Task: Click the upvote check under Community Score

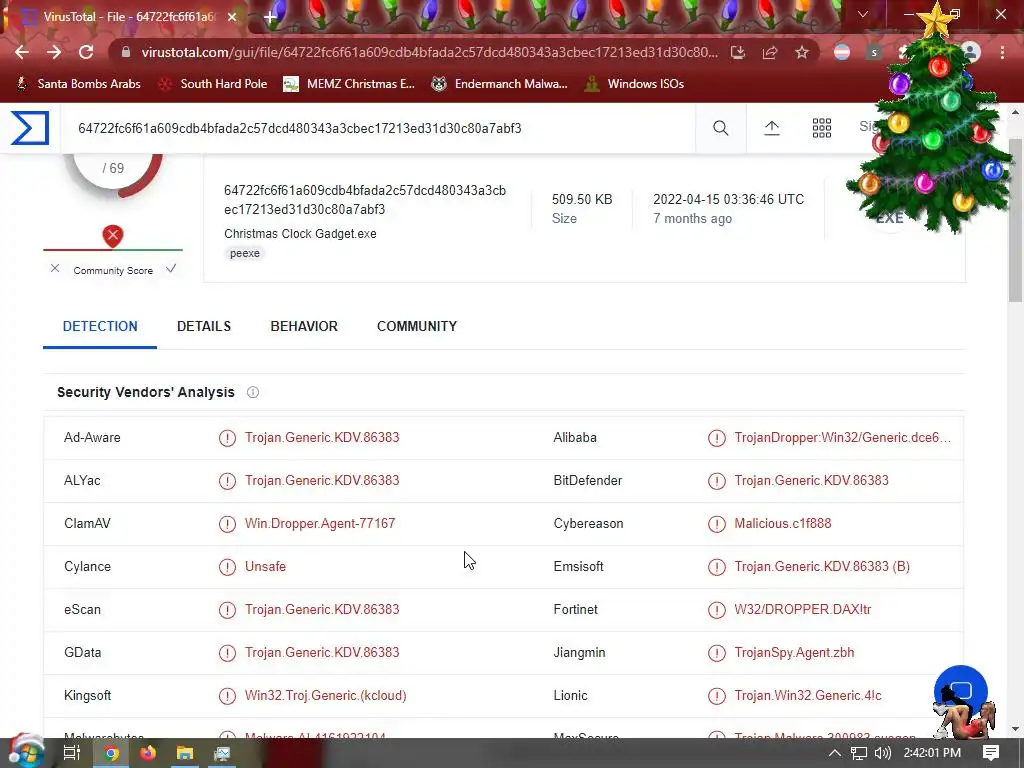Action: [171, 268]
